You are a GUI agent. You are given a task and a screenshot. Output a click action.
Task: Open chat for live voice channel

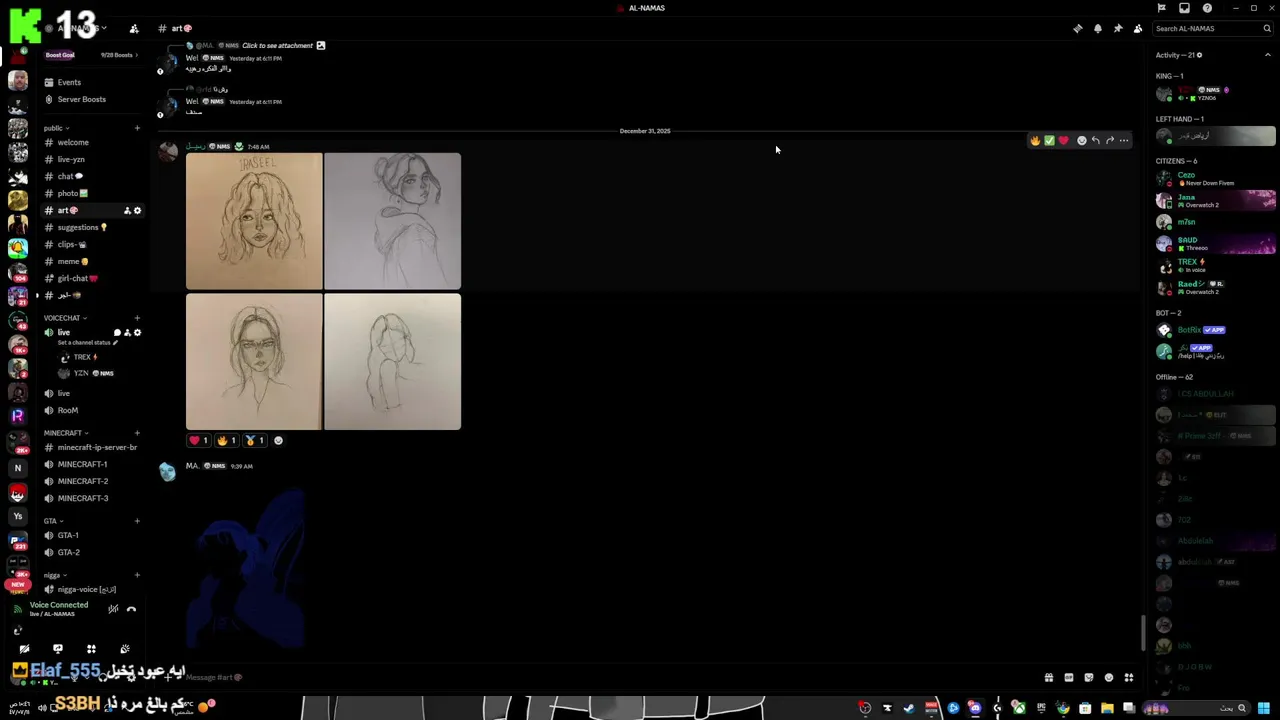pos(117,332)
